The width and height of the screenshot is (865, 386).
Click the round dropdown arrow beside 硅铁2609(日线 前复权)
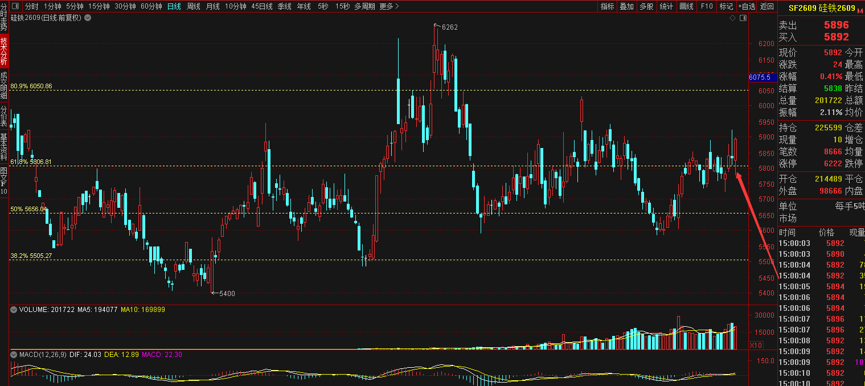pos(88,18)
